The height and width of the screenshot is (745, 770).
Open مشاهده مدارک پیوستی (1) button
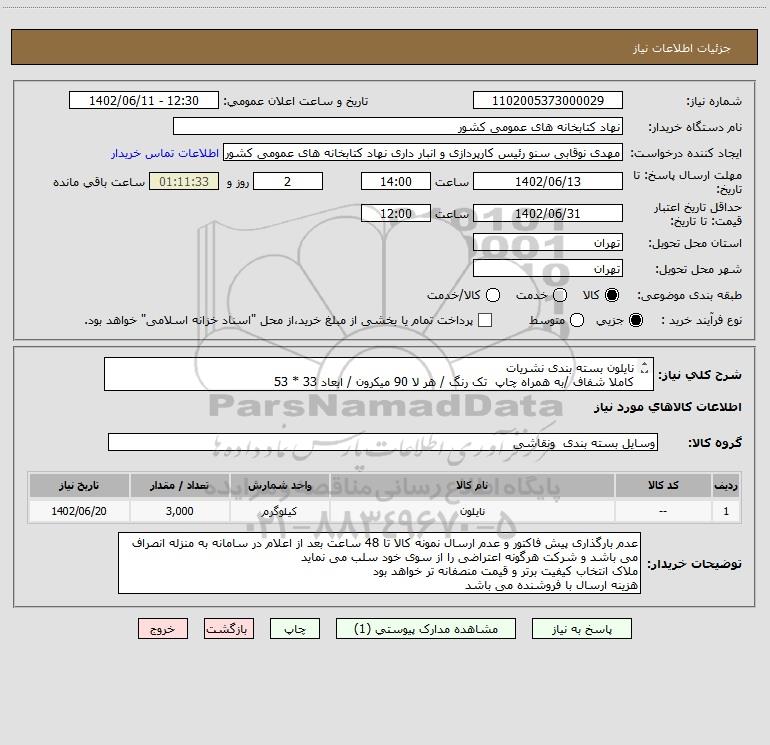426,629
